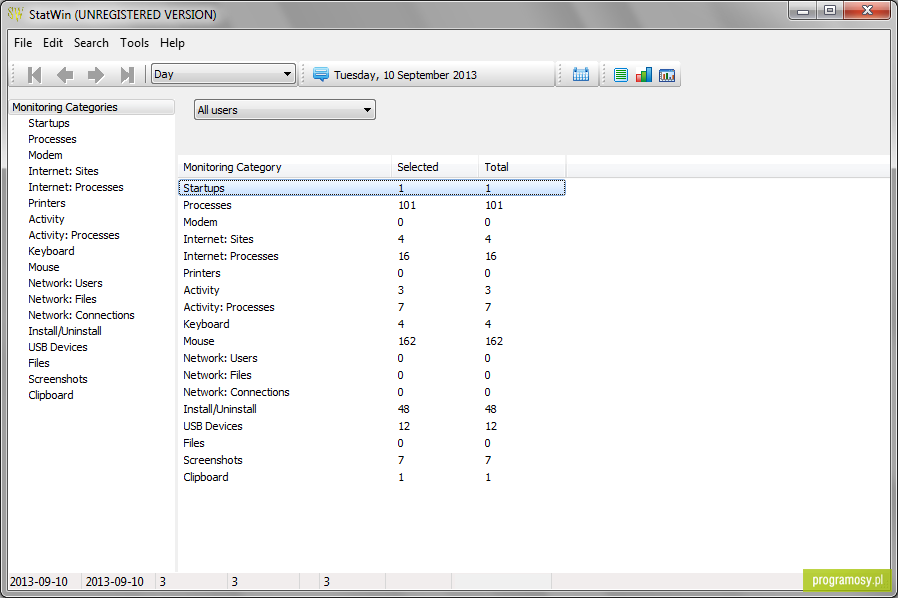Click the Printers row in table
The width and height of the screenshot is (898, 598).
372,273
